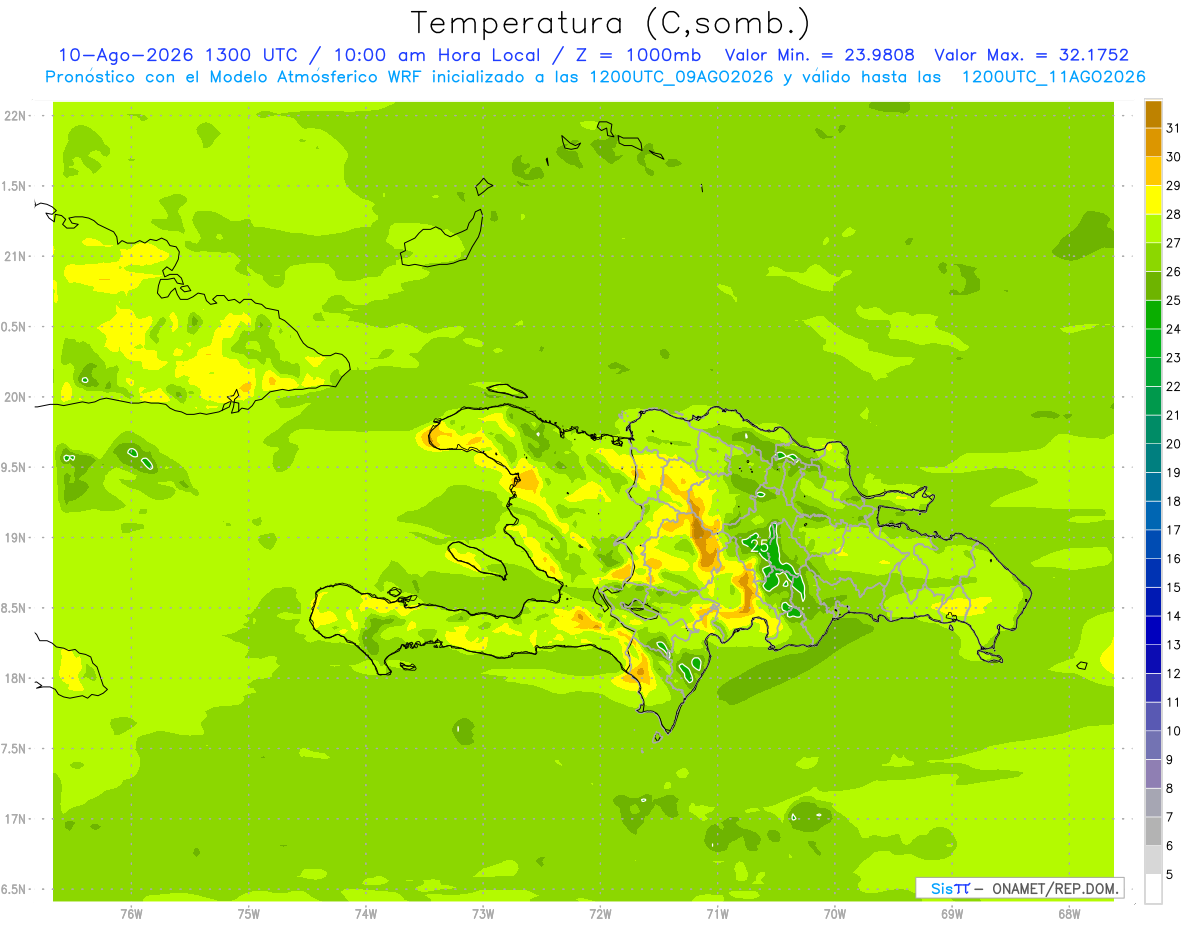The height and width of the screenshot is (927, 1200).
Task: Select the purple swatch between 9 and 10
Action: (1153, 745)
